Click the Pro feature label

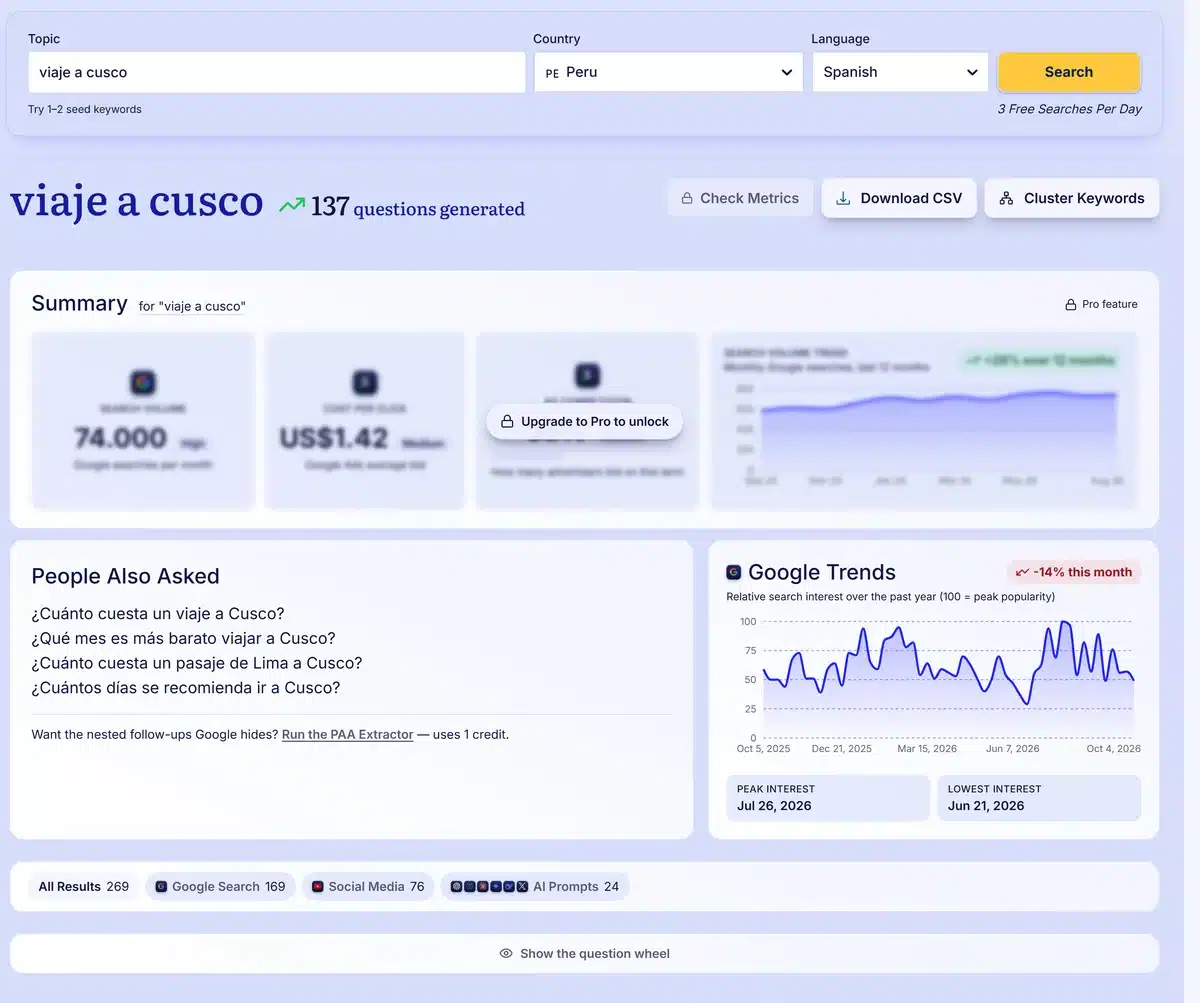(x=1109, y=304)
